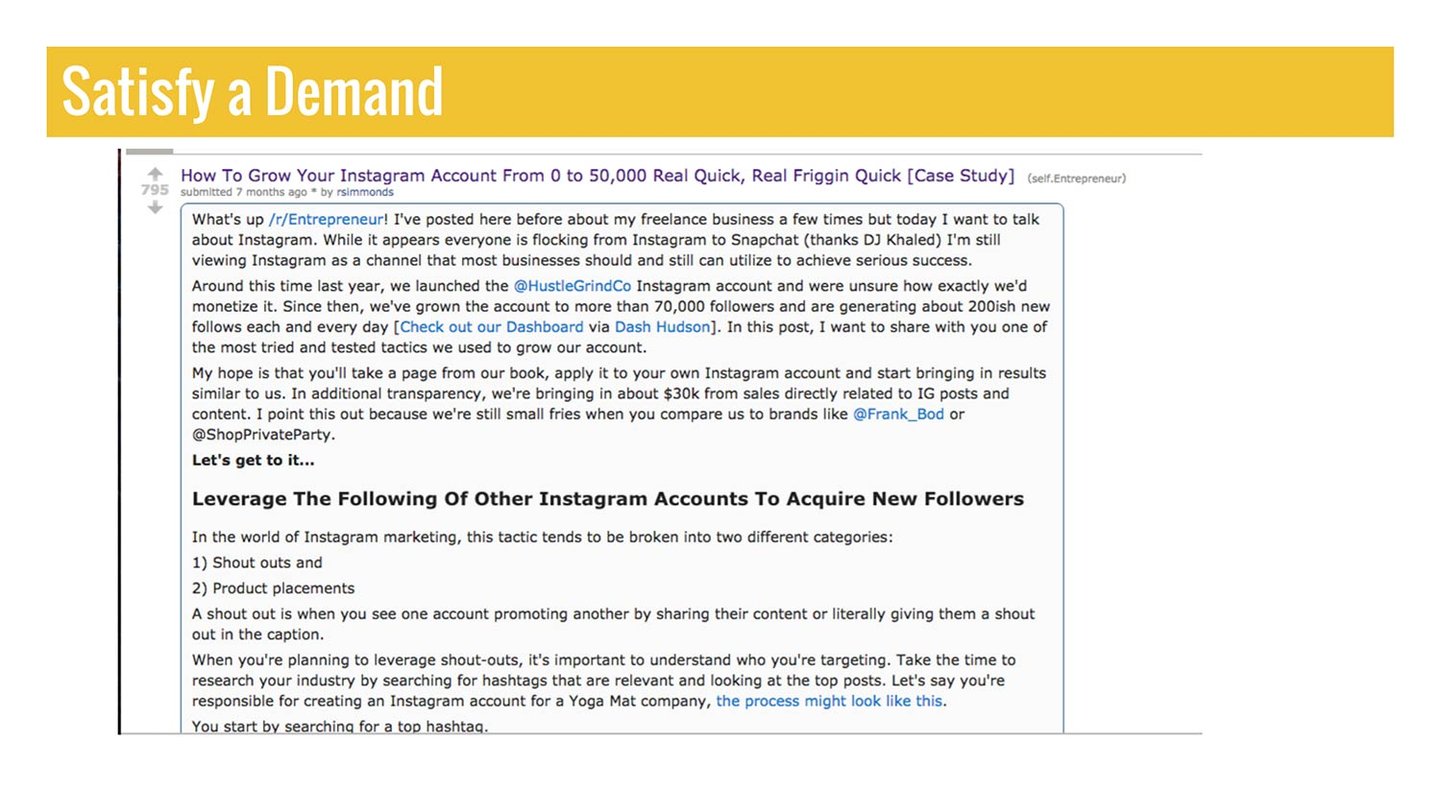Open the @HustleGrindCo Instagram link

pos(572,286)
